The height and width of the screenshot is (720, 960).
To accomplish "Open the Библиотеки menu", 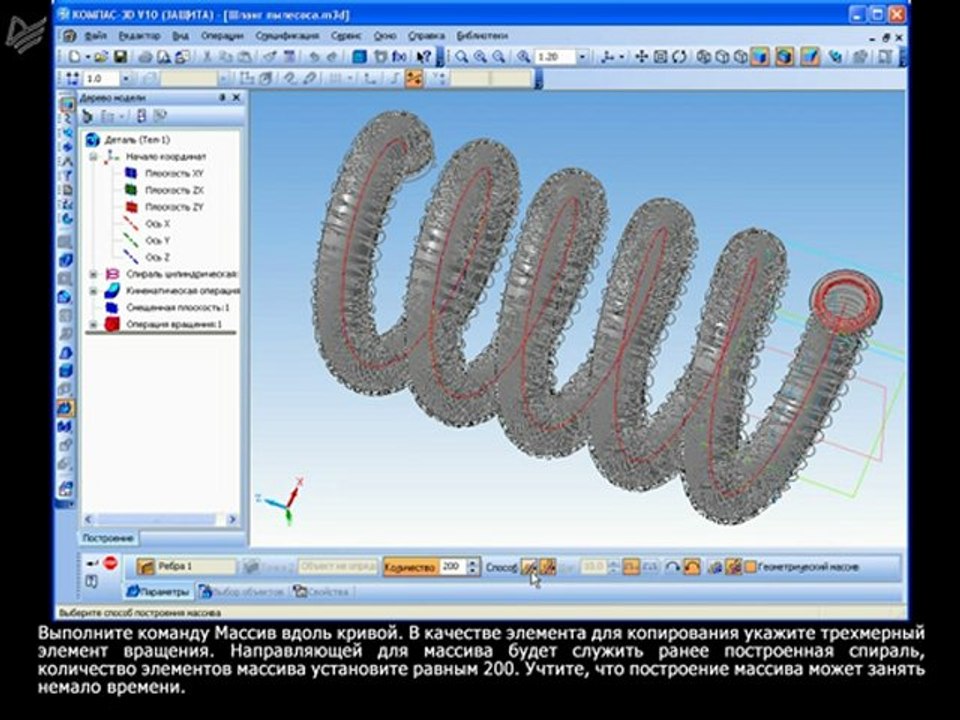I will pos(482,36).
